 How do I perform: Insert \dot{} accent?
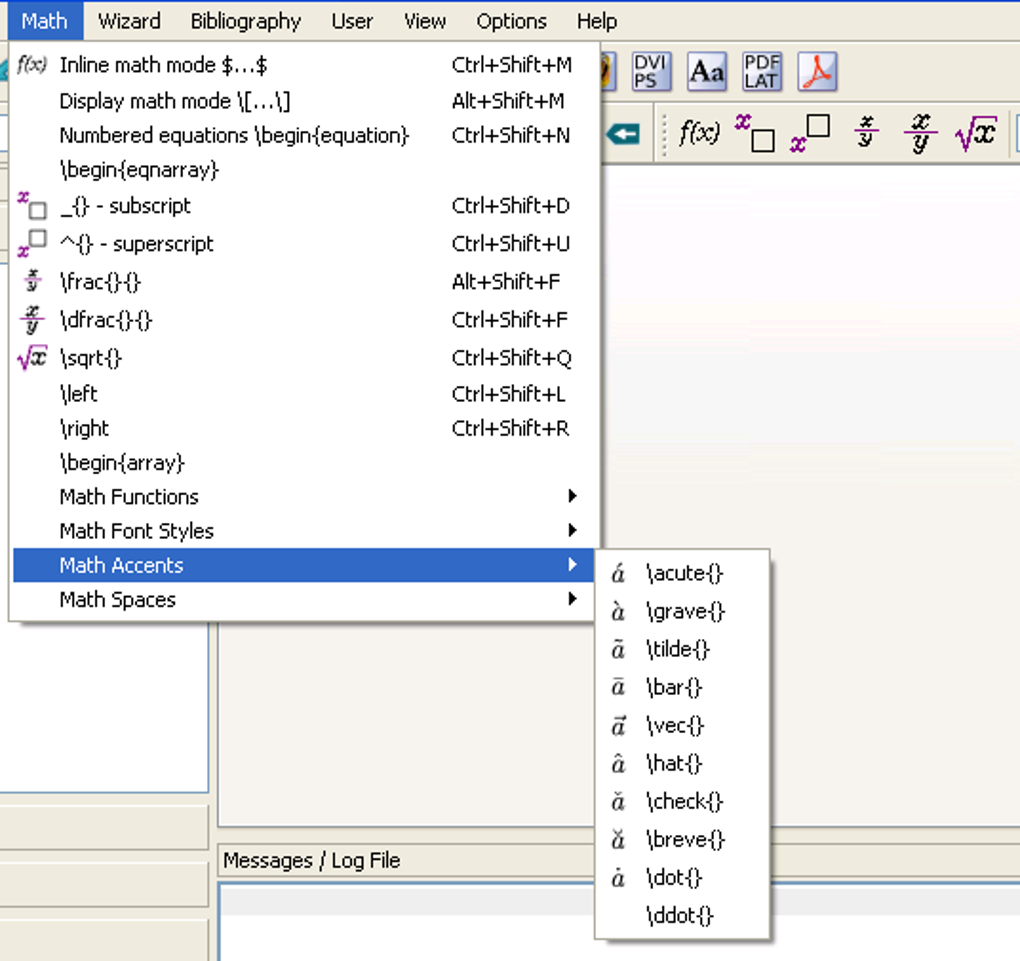tap(682, 878)
